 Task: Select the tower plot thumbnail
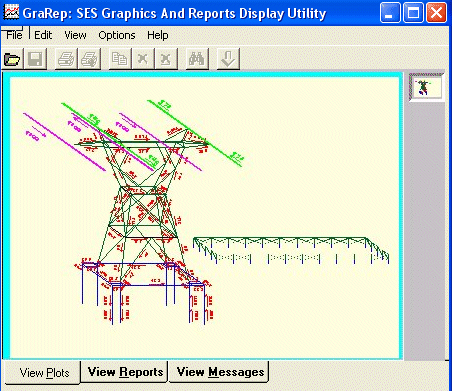pos(426,87)
